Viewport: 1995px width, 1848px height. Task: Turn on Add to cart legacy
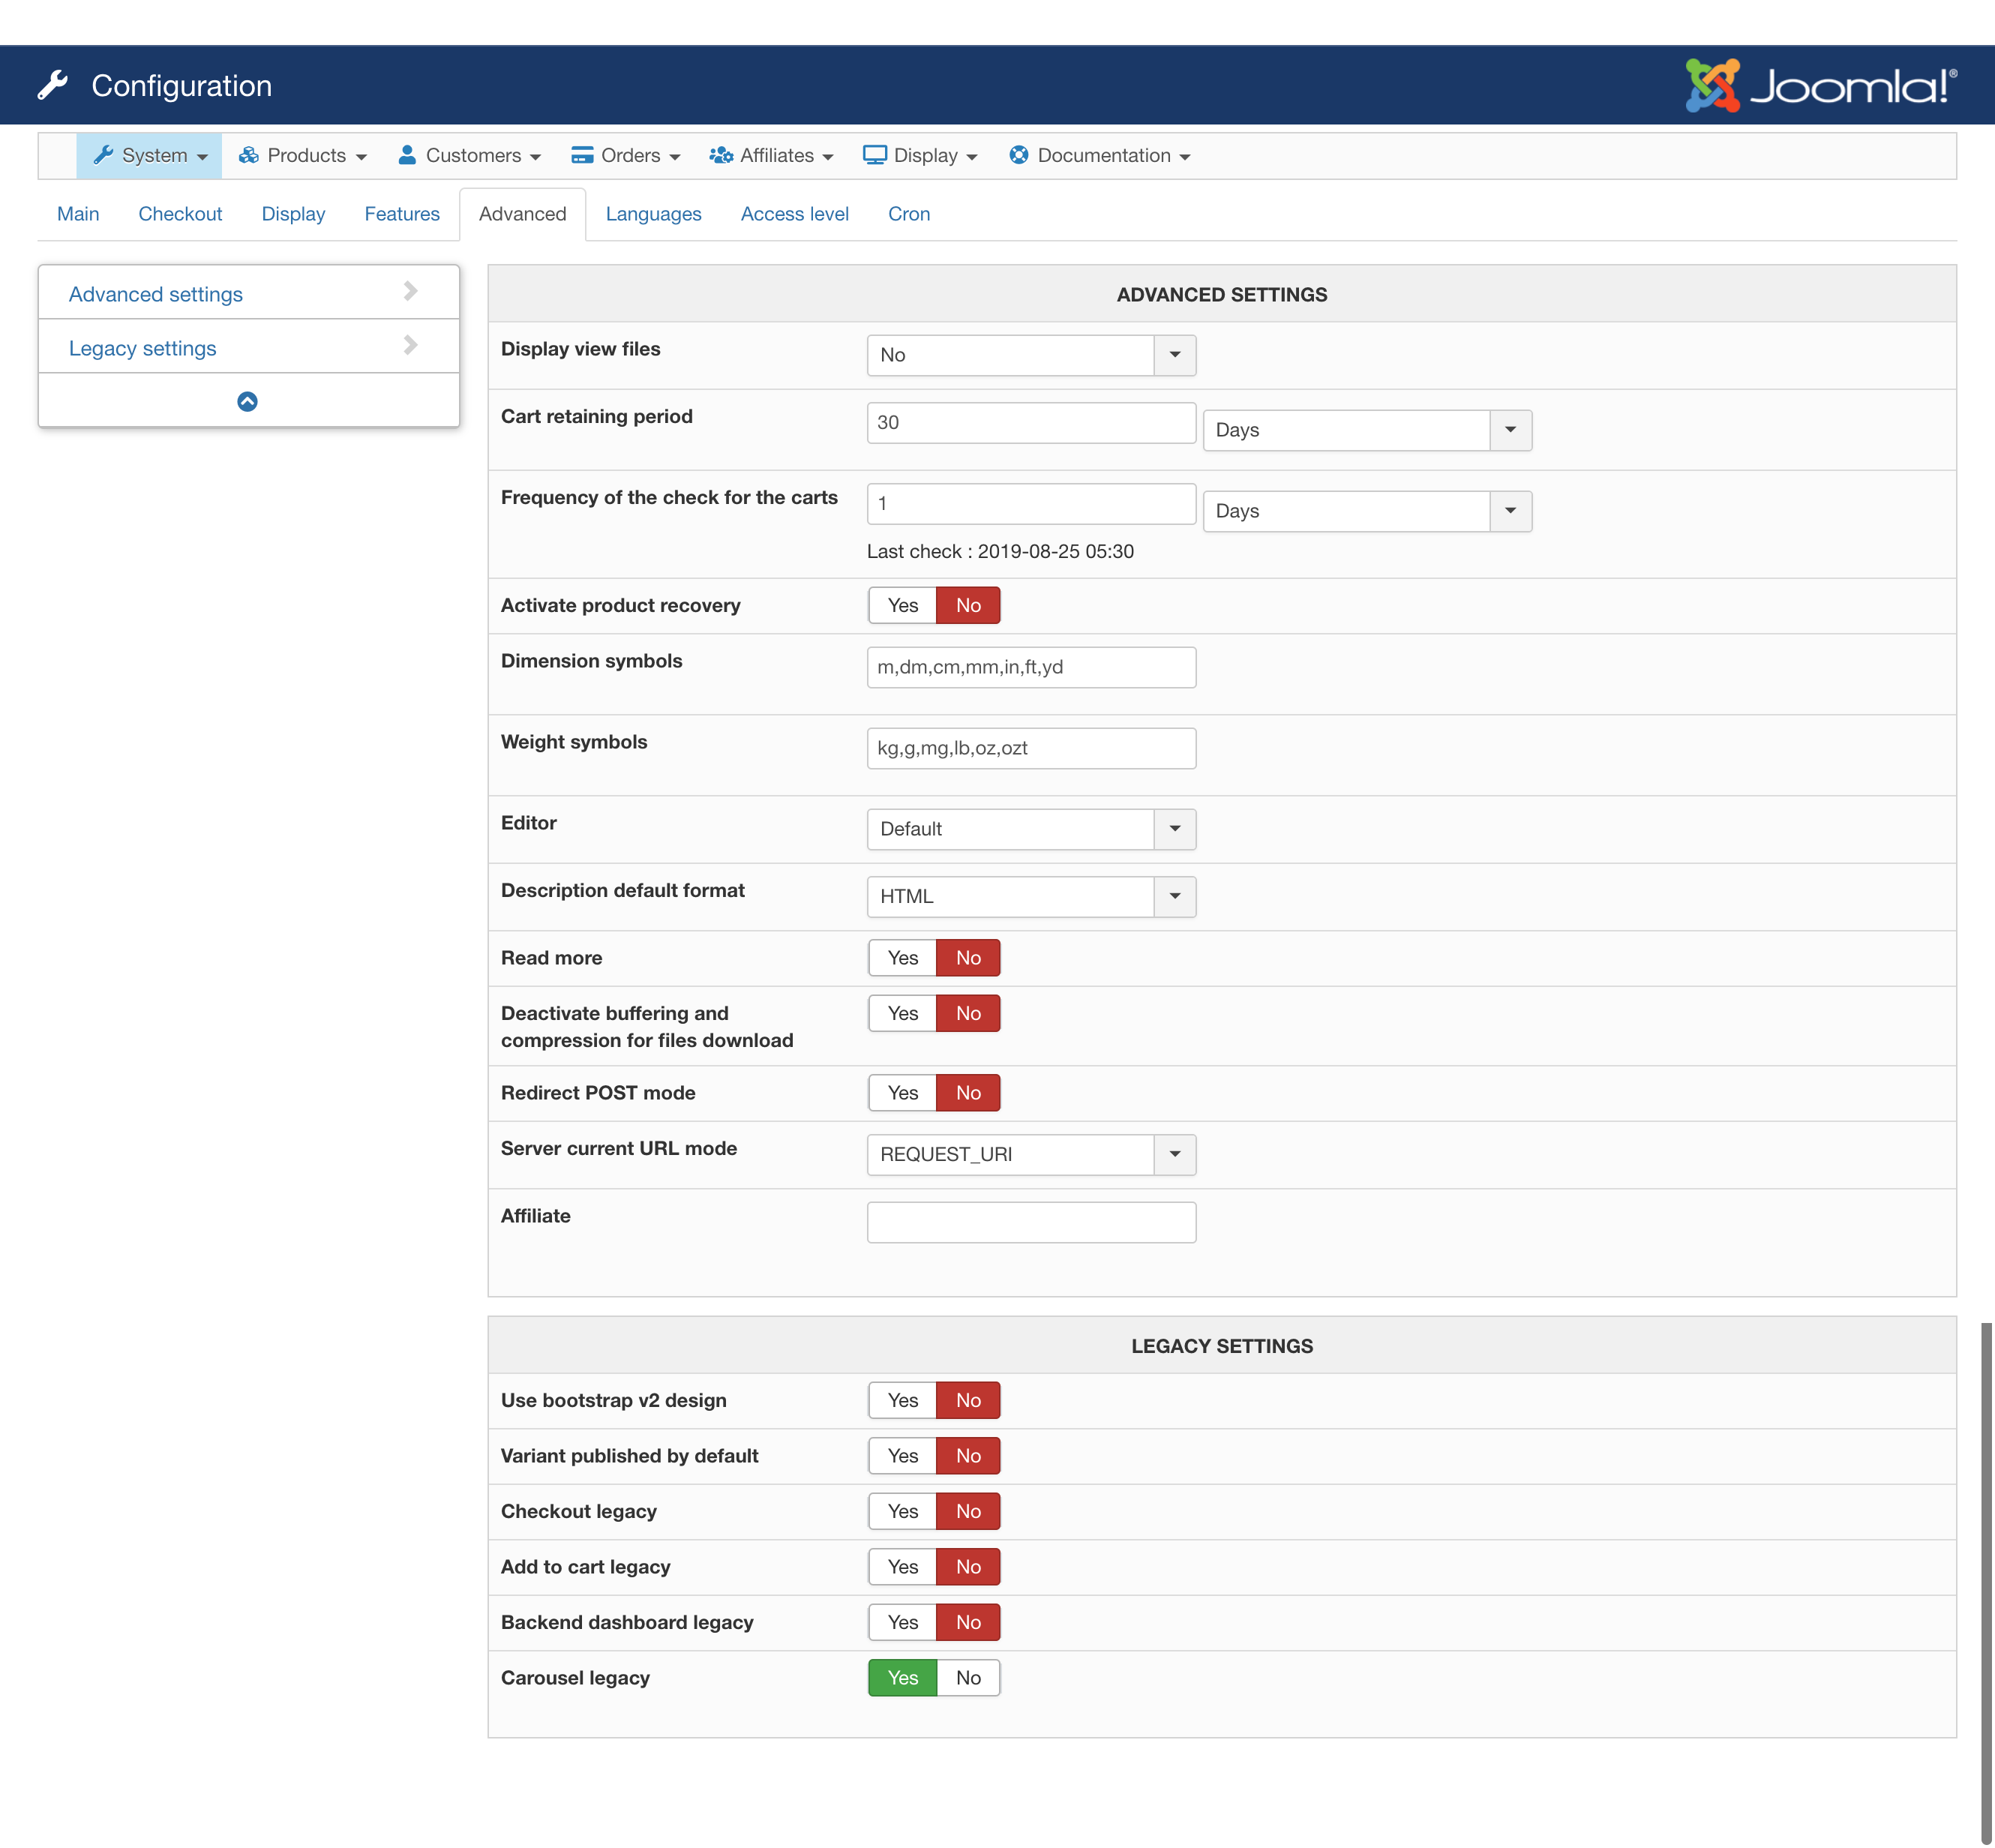(x=902, y=1567)
